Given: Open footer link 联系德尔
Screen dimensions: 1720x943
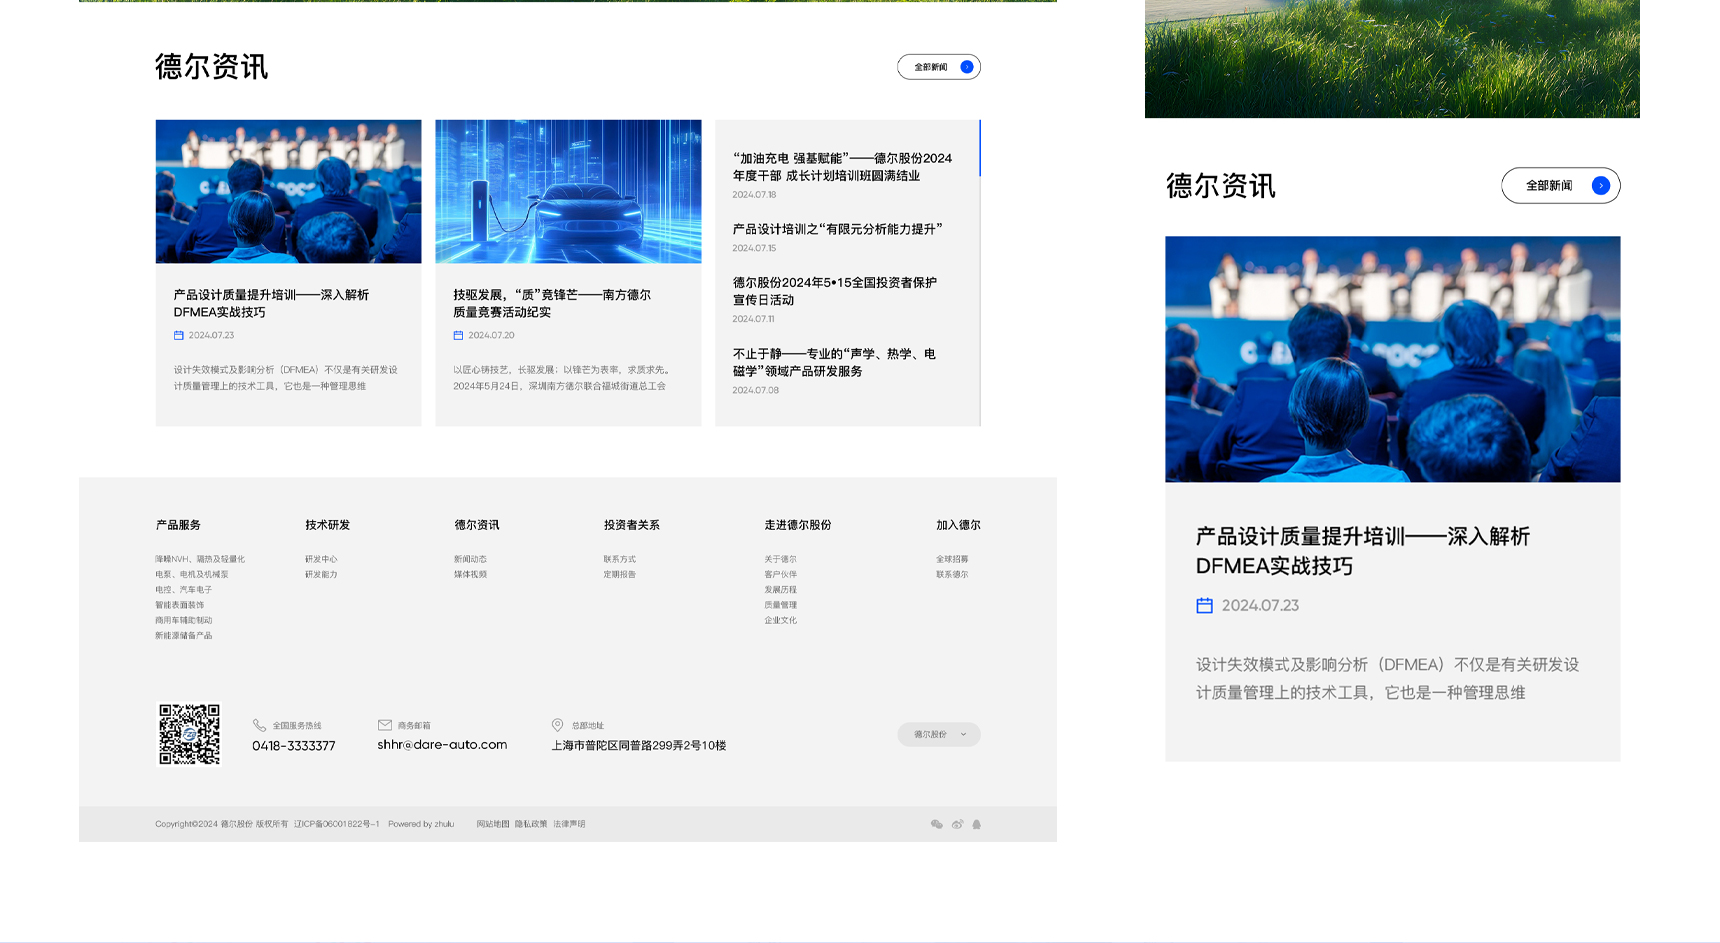Looking at the screenshot, I should click(952, 574).
